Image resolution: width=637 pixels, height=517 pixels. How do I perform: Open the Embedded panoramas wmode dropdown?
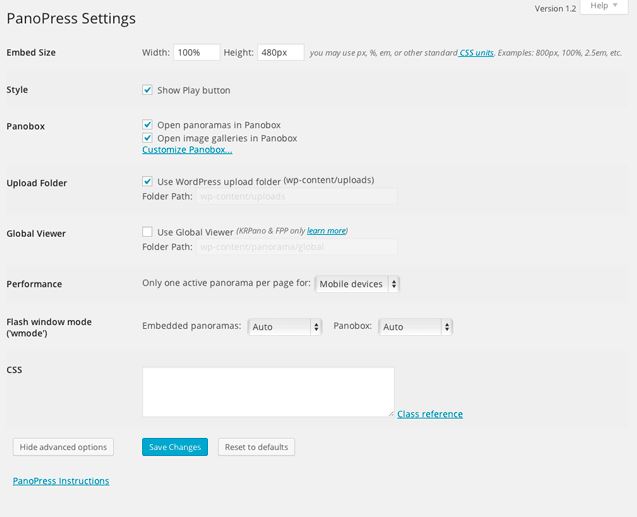285,327
